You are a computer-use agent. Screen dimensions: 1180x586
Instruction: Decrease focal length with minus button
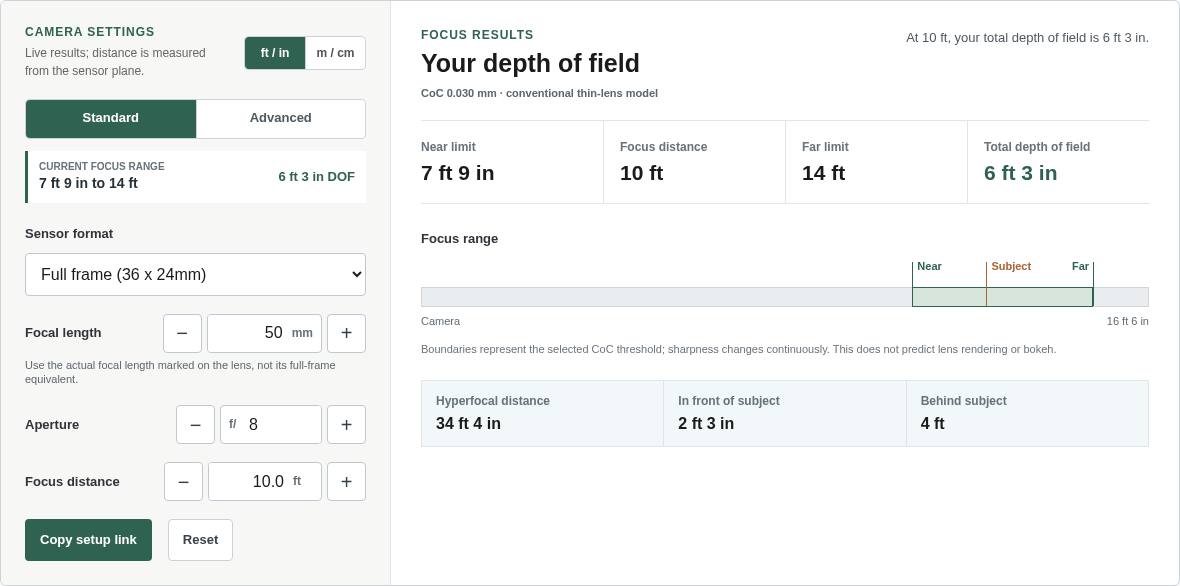[182, 333]
